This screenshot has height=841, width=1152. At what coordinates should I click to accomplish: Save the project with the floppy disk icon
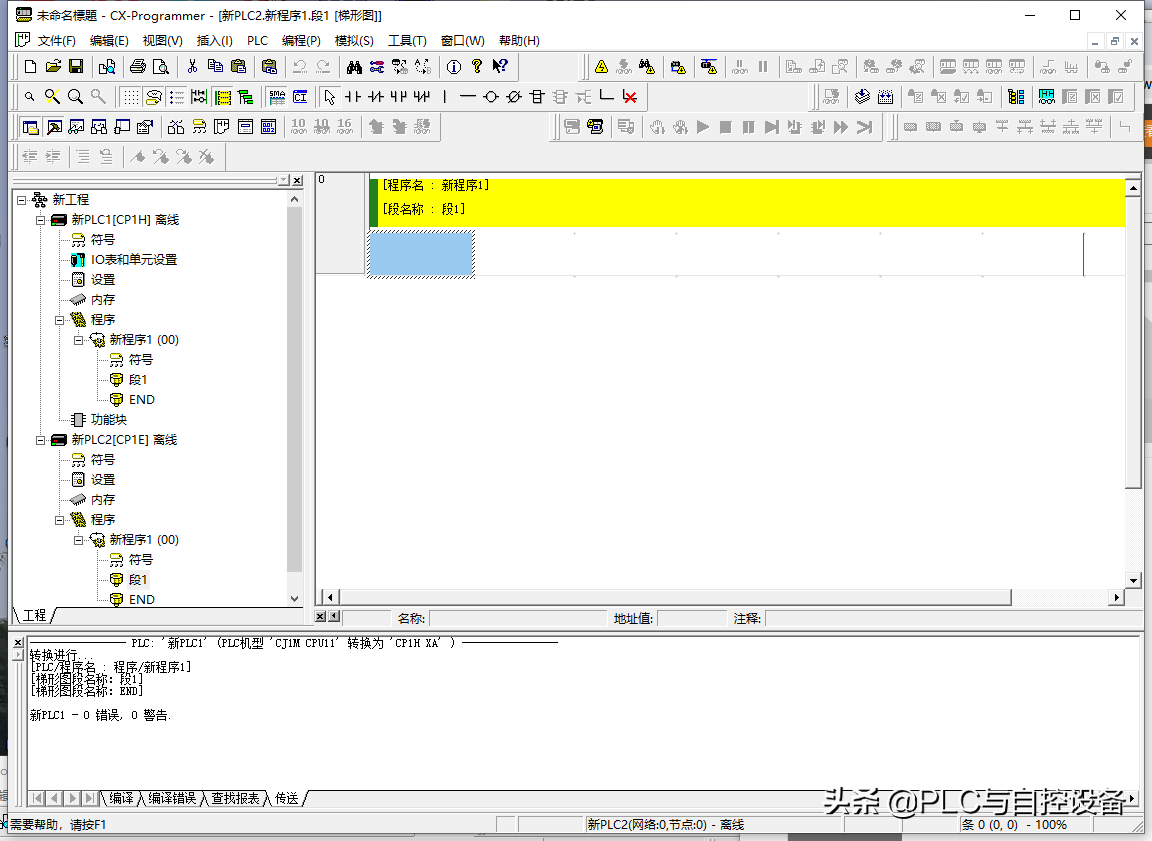click(76, 67)
